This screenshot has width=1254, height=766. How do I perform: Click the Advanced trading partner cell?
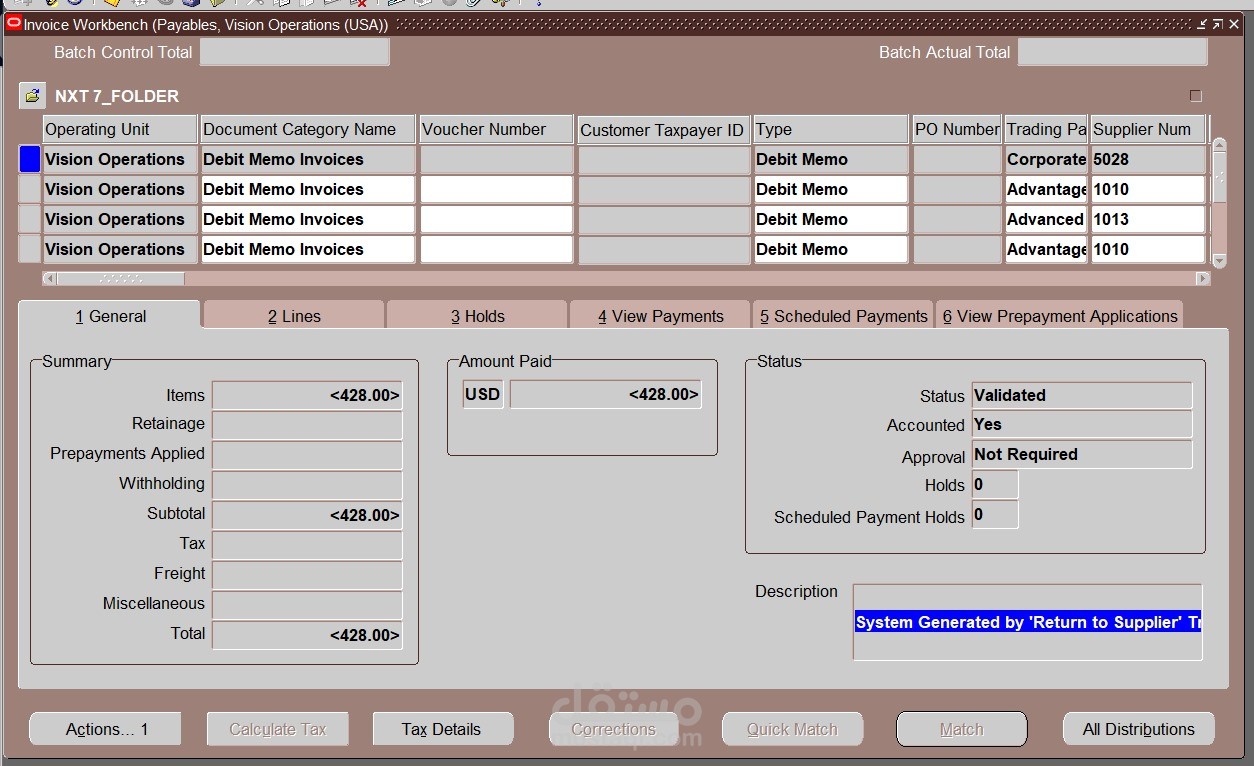tap(1046, 219)
